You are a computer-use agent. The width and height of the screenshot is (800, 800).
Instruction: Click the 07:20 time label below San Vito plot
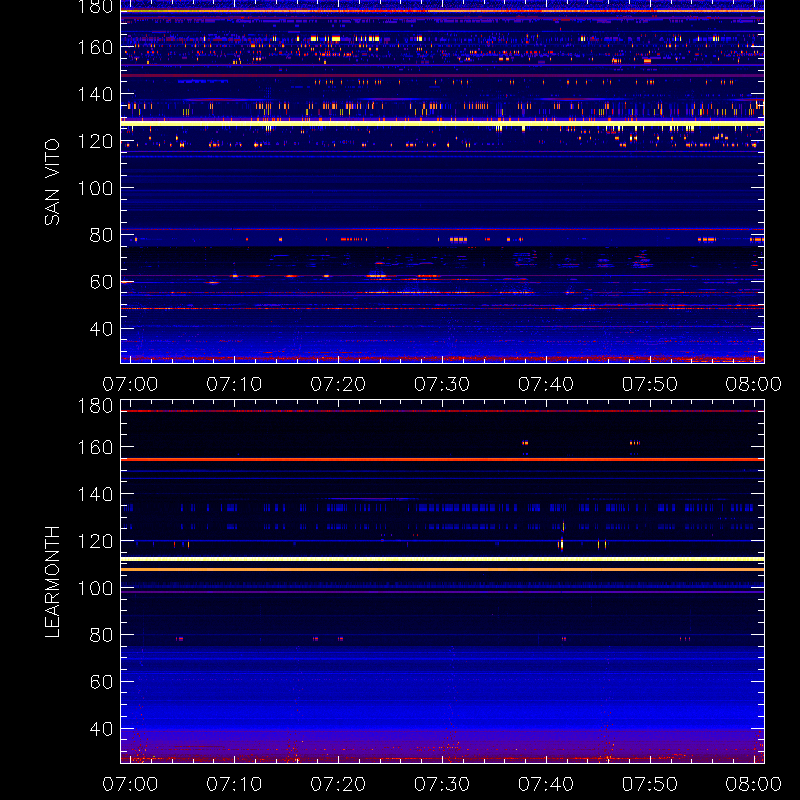pyautogui.click(x=338, y=384)
